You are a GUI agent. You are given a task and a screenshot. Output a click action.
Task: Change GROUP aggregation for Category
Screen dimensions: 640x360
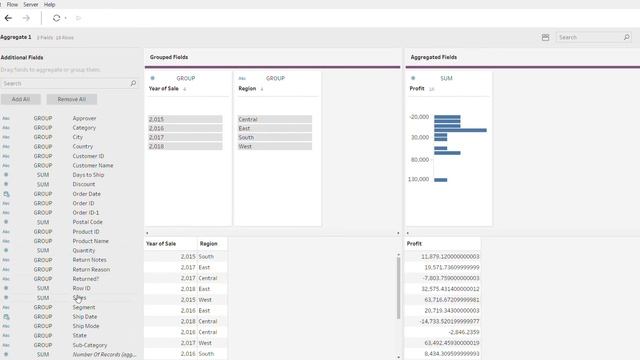(x=43, y=127)
